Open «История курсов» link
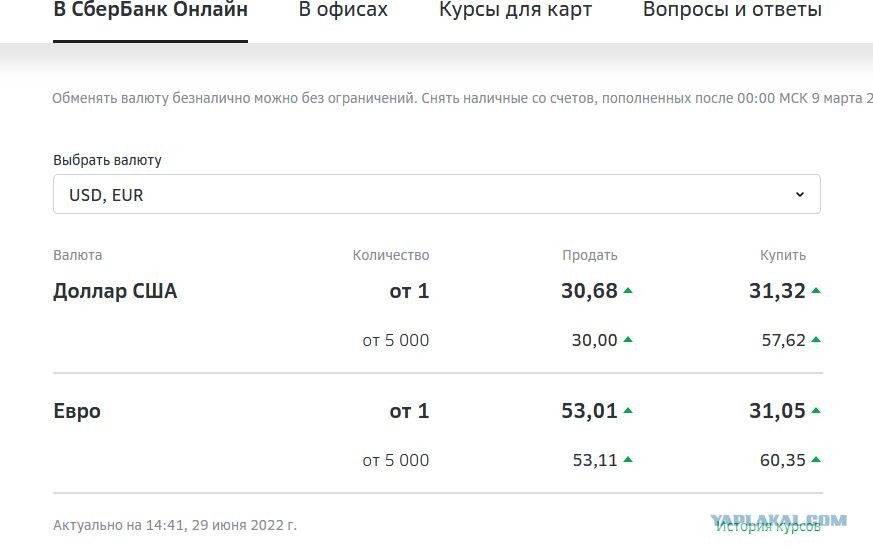The image size is (873, 550). [x=768, y=526]
